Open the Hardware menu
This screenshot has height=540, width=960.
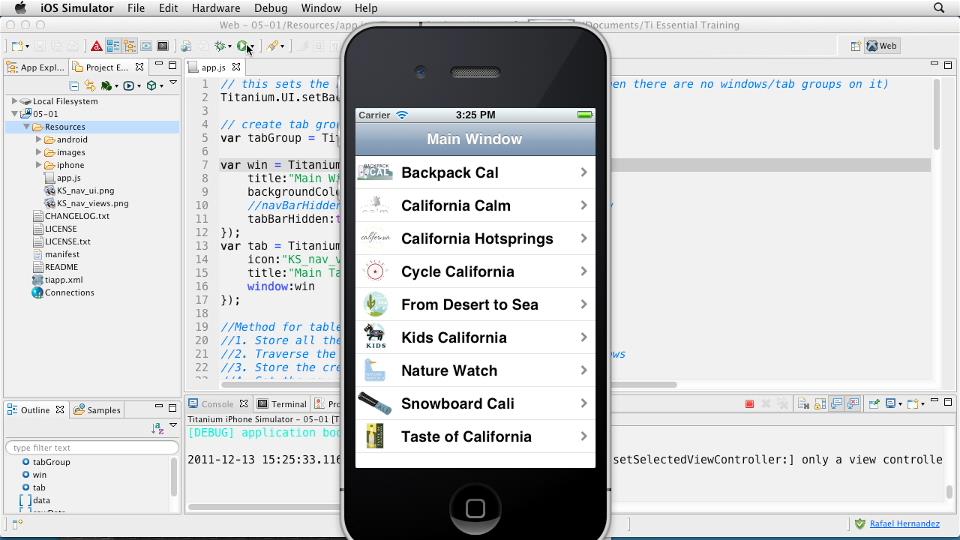click(x=216, y=8)
